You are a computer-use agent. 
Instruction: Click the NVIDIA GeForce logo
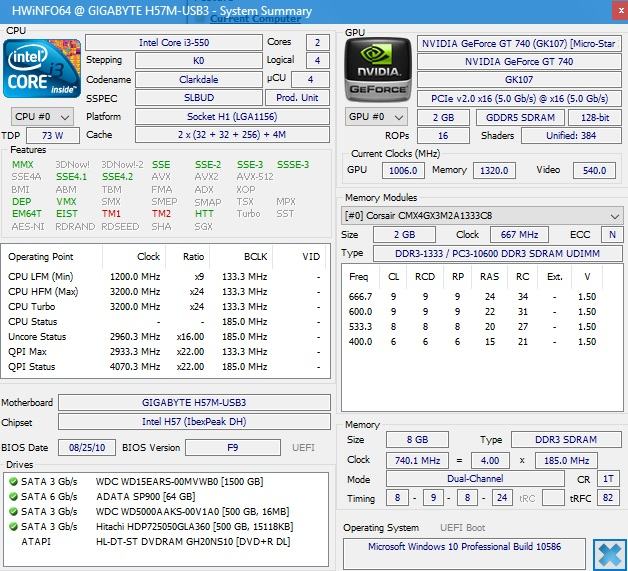(x=378, y=70)
